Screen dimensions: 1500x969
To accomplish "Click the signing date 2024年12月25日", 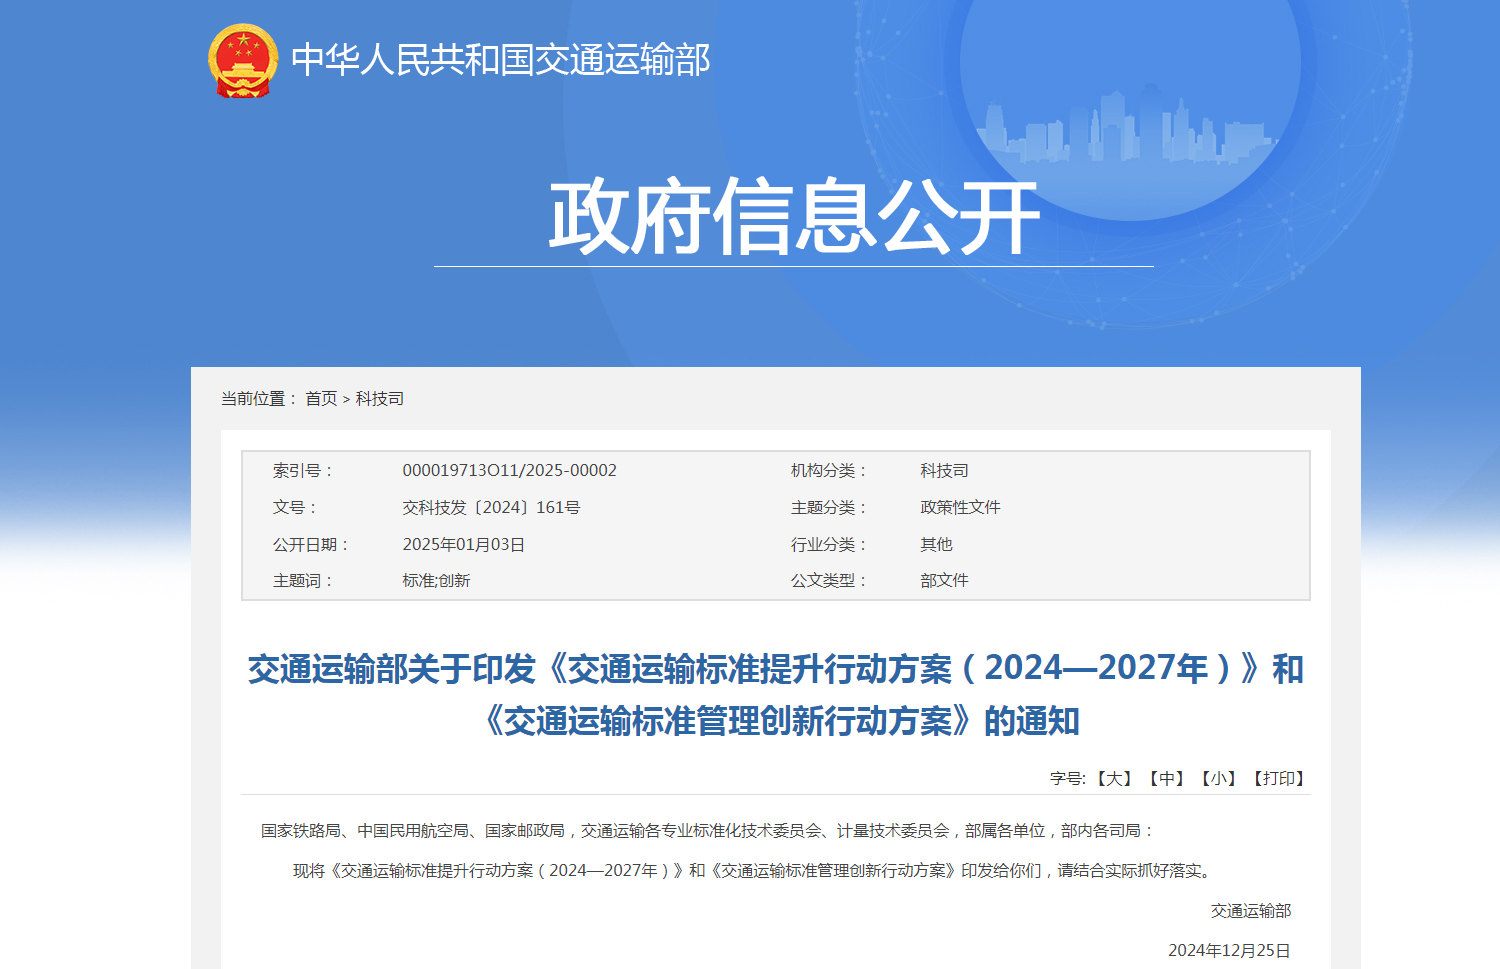I will (x=1229, y=951).
